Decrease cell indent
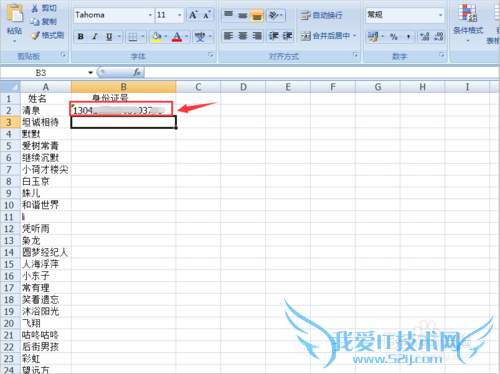This screenshot has height=374, width=500. pos(273,36)
